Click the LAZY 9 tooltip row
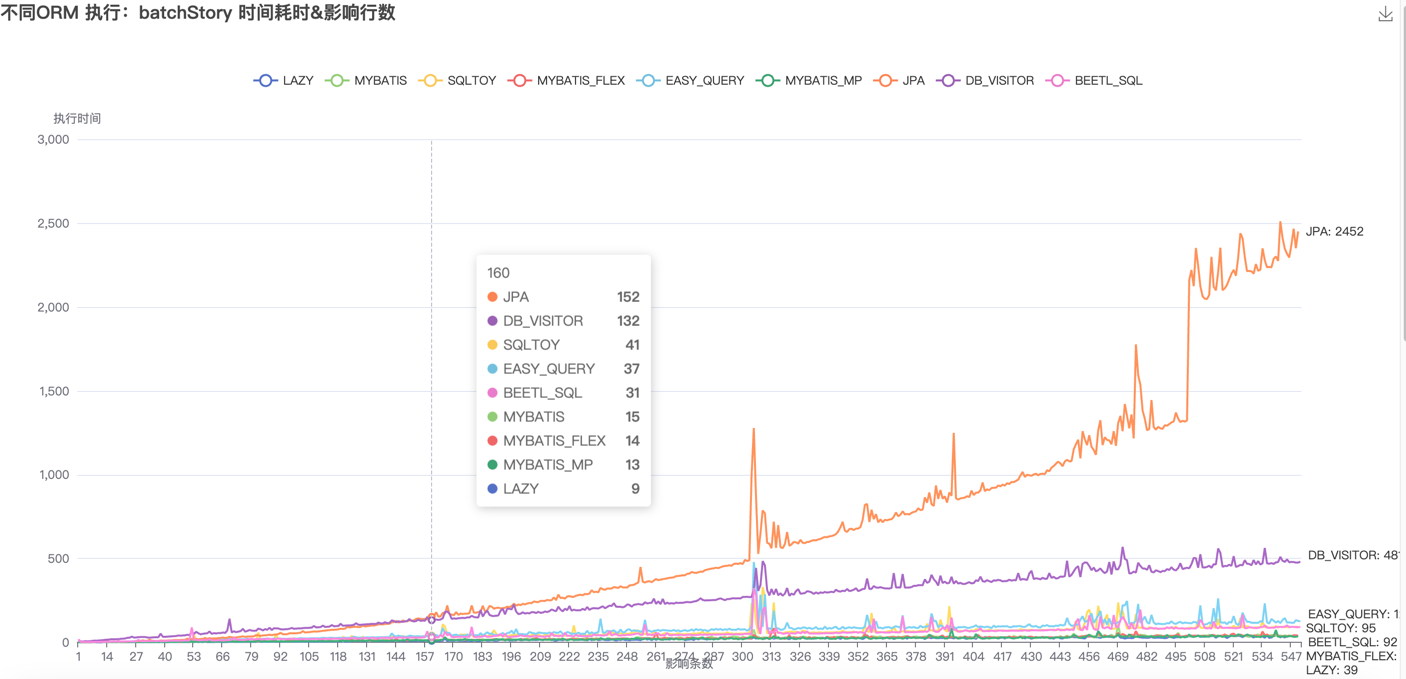The image size is (1406, 679). coord(563,489)
